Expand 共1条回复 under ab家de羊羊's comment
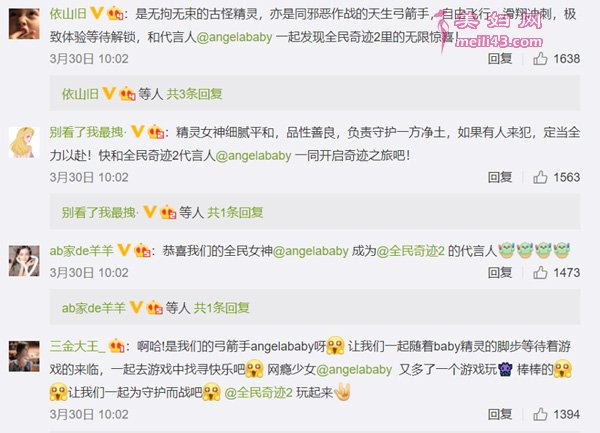 point(222,308)
